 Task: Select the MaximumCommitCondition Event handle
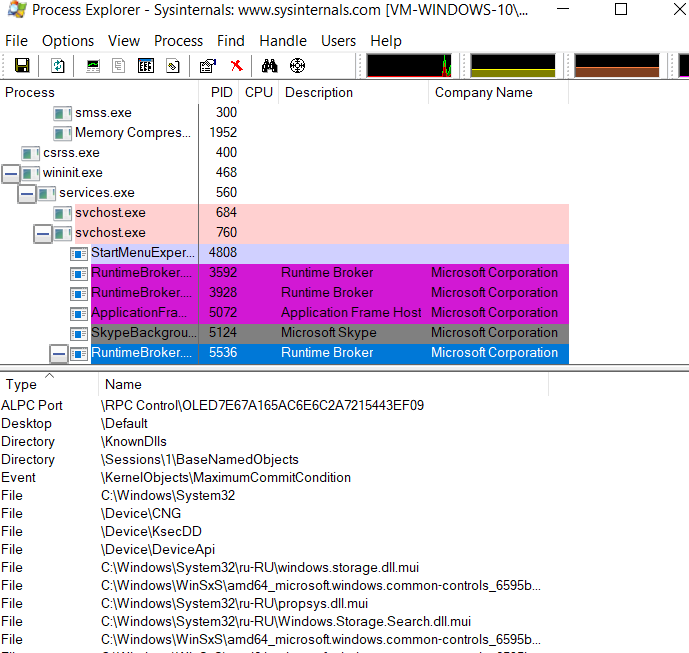274,477
